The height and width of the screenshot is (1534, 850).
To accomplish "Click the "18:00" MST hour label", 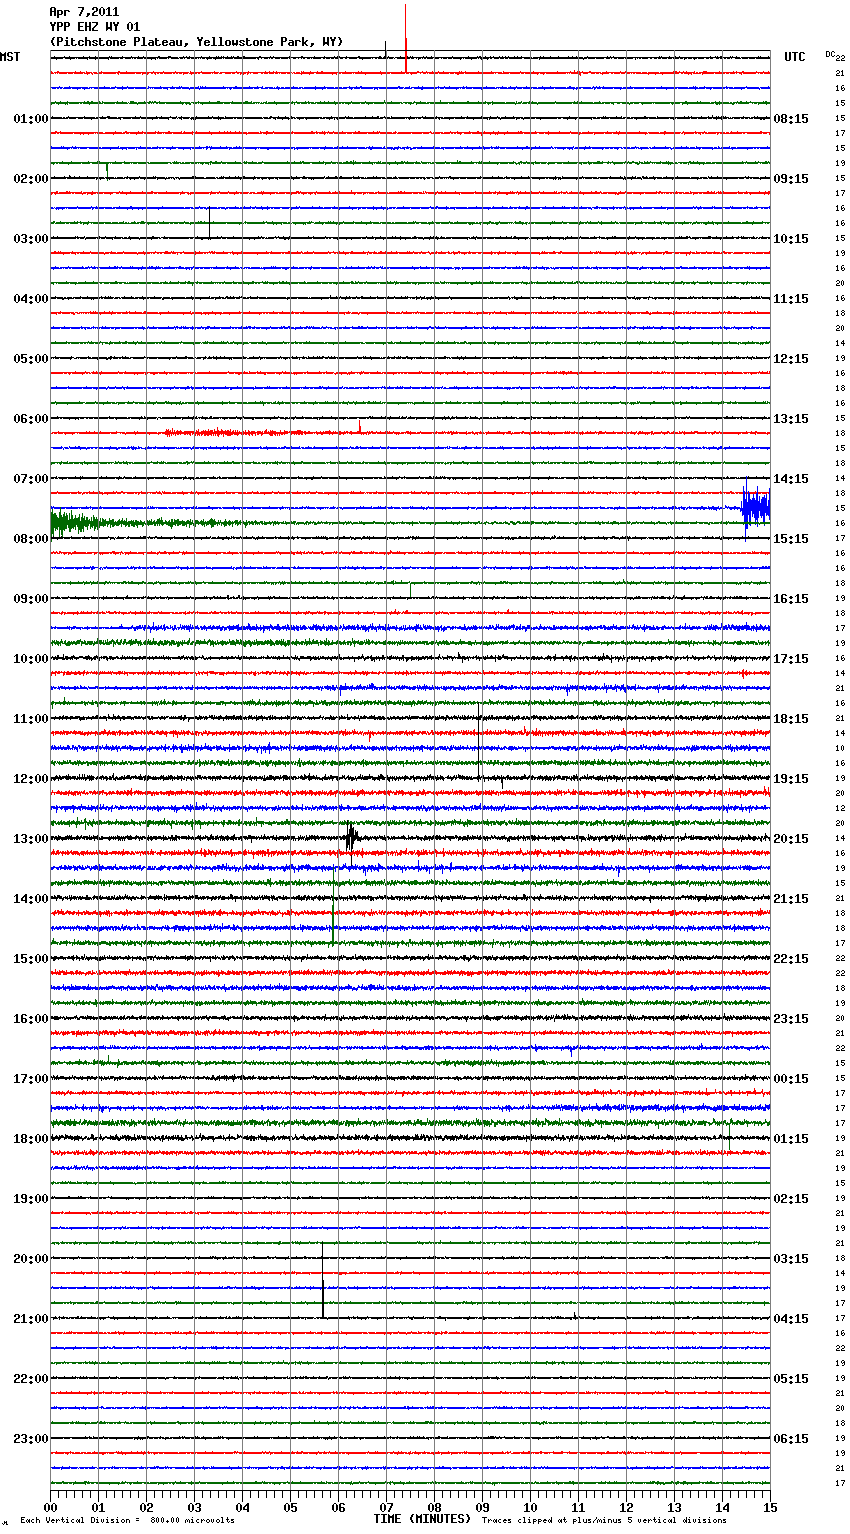I will click(31, 1139).
